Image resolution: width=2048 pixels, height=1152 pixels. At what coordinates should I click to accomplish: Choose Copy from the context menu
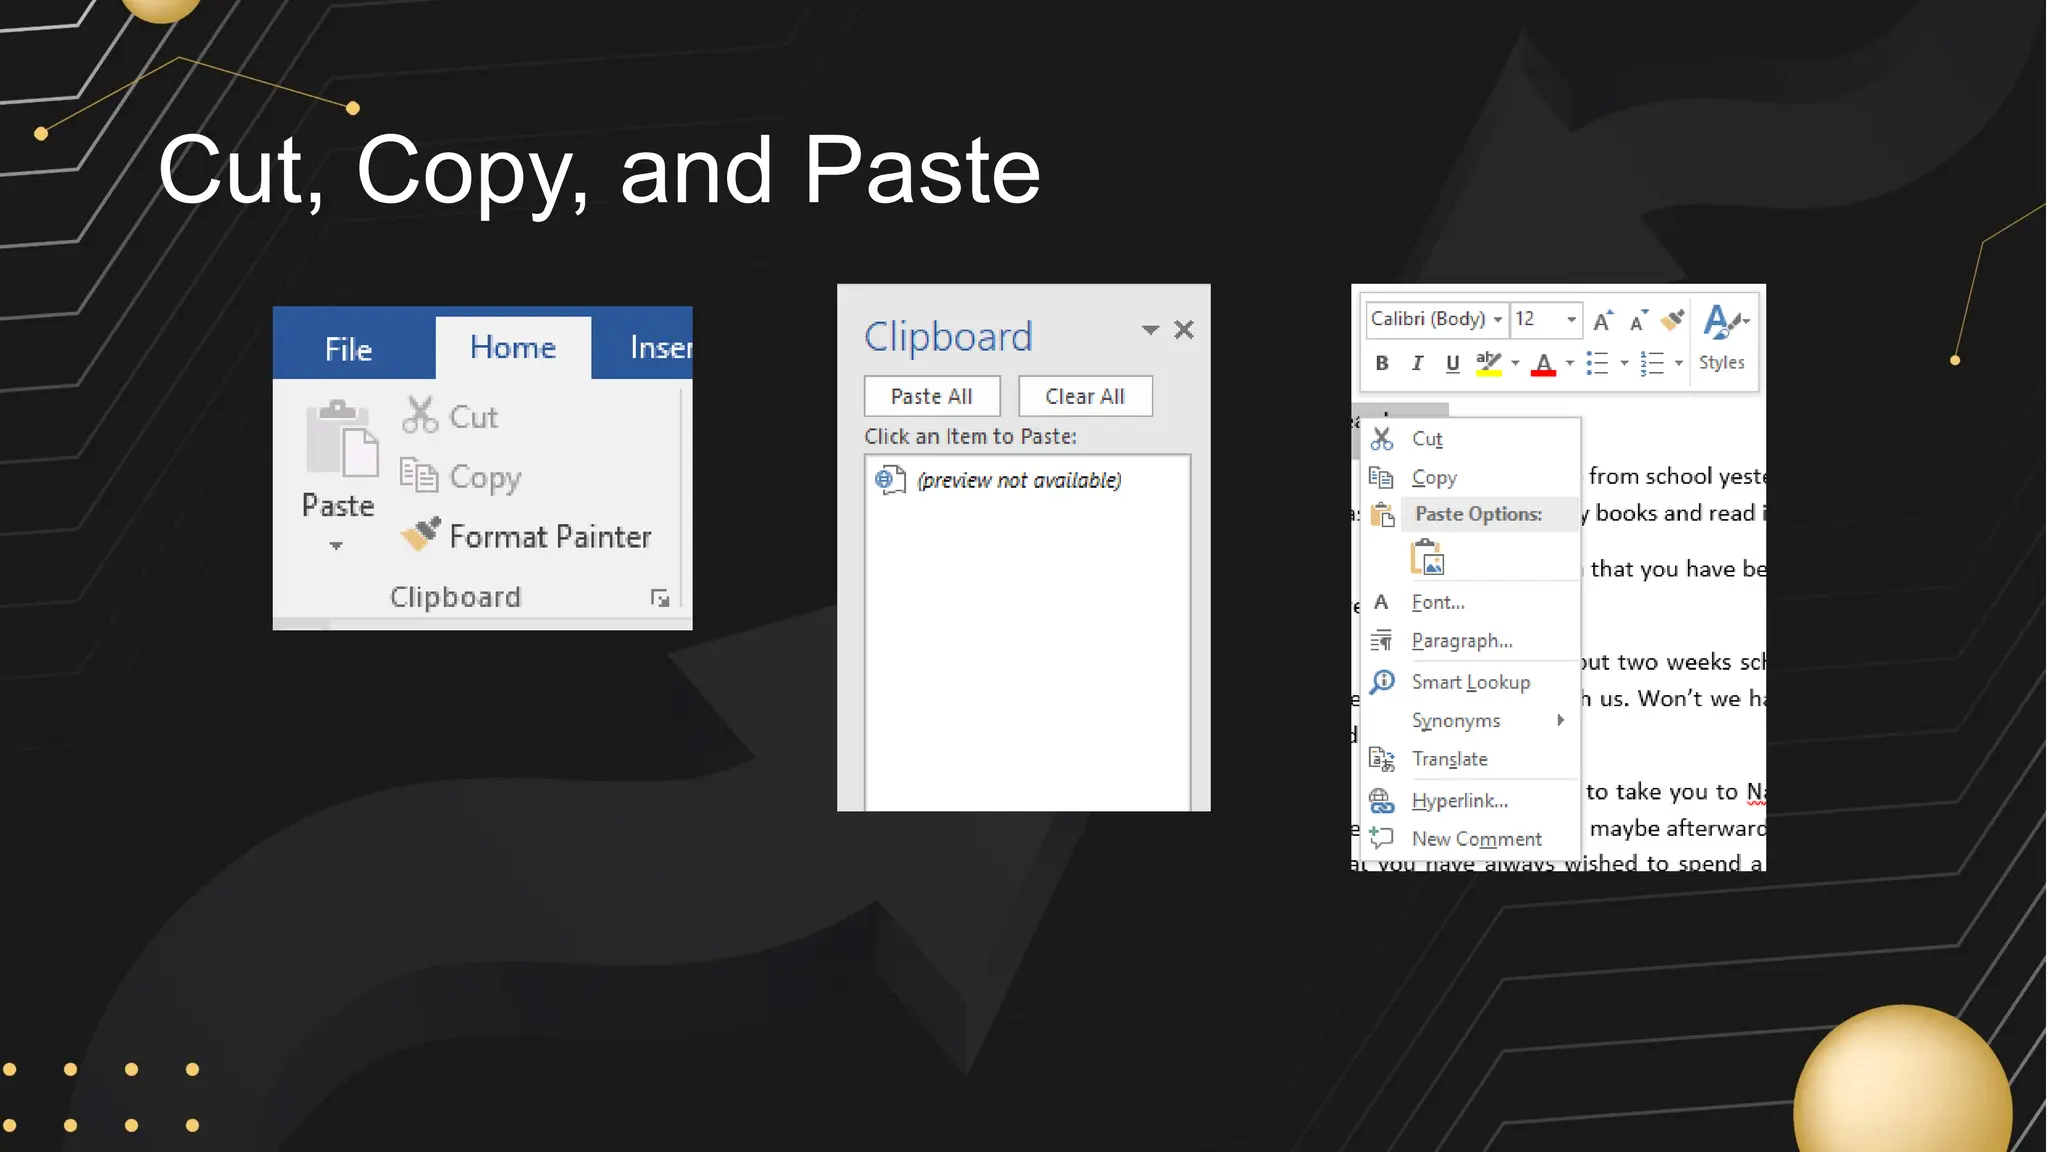pyautogui.click(x=1471, y=477)
